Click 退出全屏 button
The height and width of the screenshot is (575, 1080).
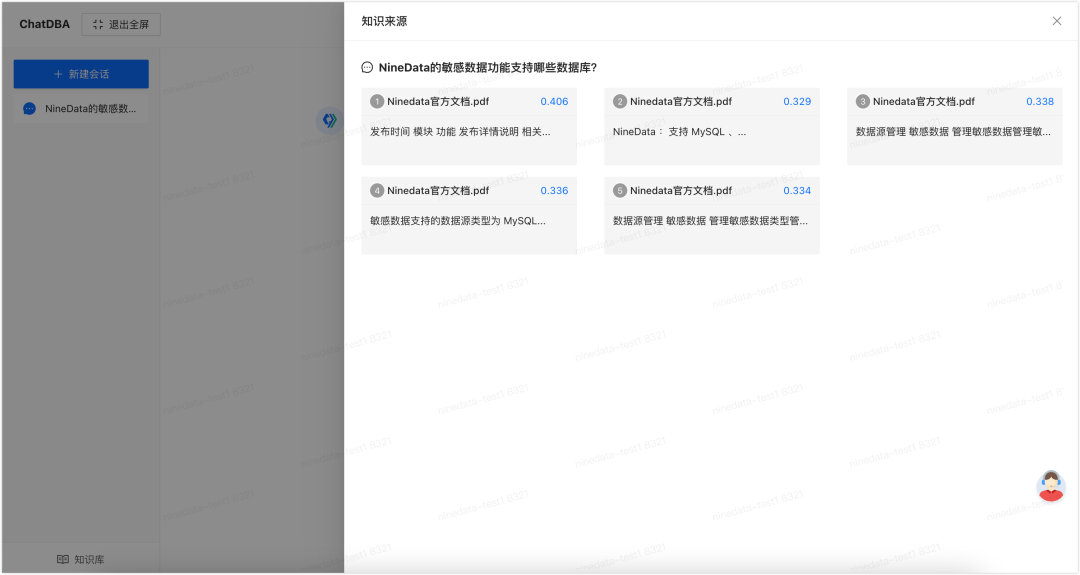tap(121, 24)
